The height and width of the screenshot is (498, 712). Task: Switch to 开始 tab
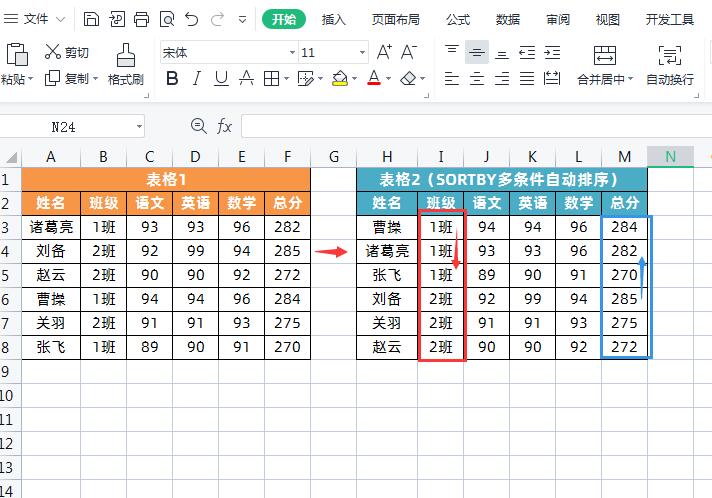pos(284,20)
